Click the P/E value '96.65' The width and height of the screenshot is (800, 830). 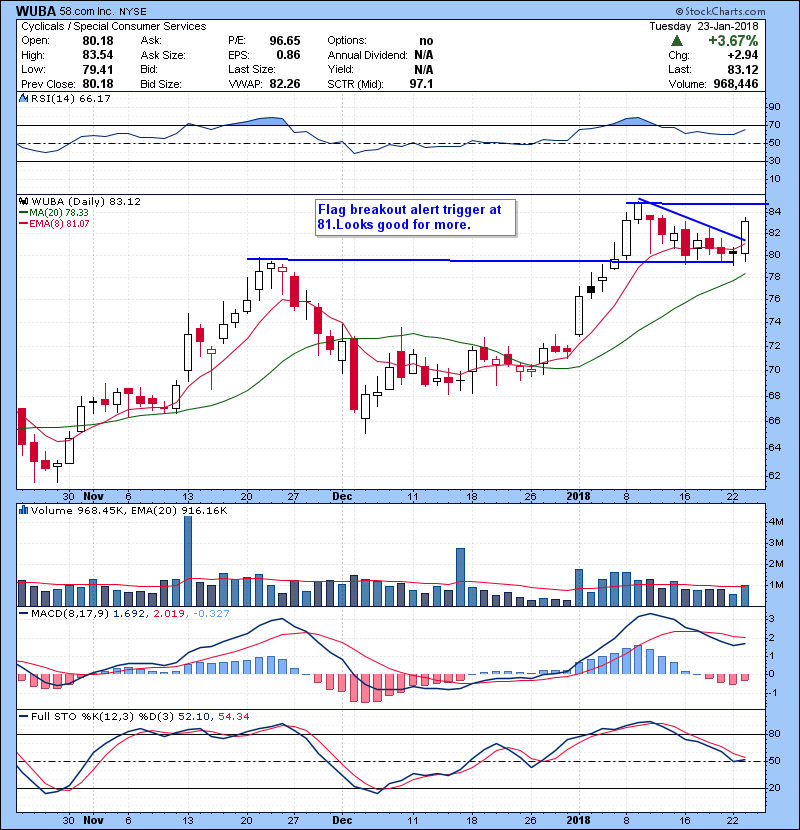tap(285, 41)
